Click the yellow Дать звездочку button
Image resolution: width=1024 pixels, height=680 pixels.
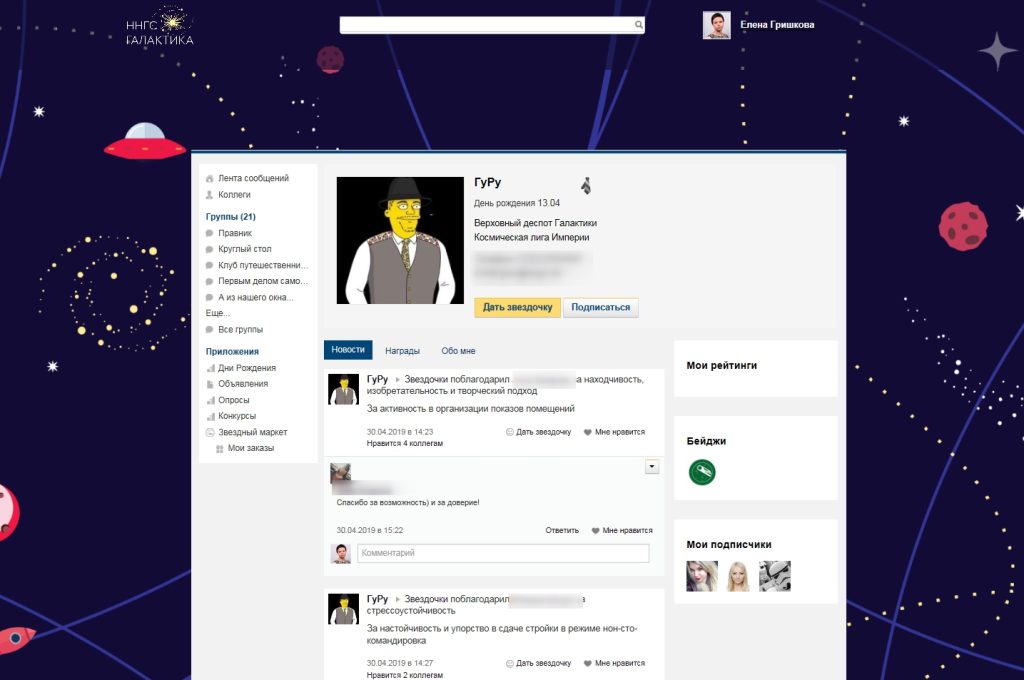517,307
